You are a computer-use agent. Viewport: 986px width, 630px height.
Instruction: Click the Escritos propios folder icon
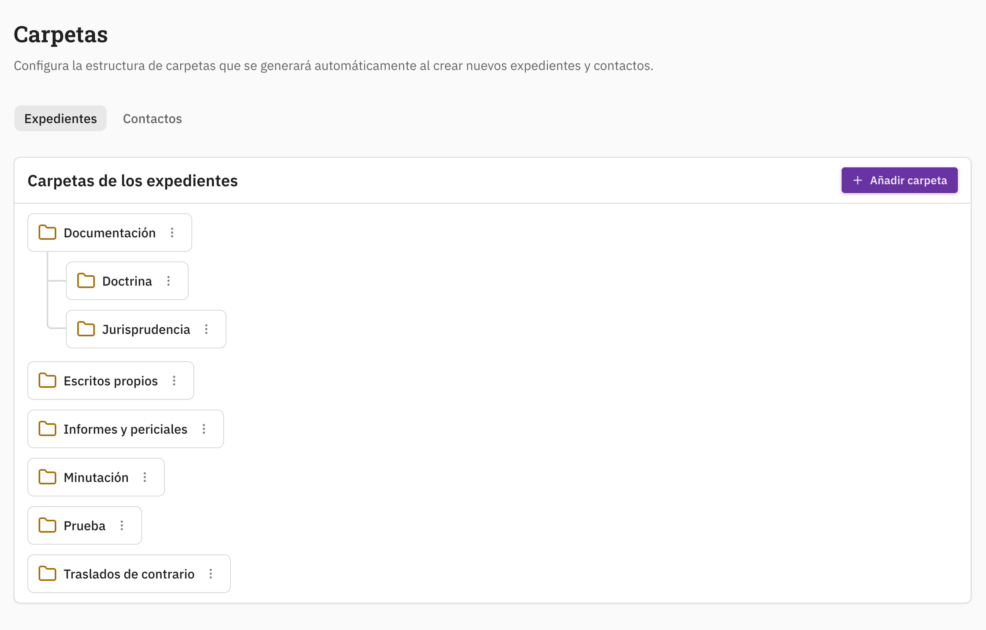point(47,381)
